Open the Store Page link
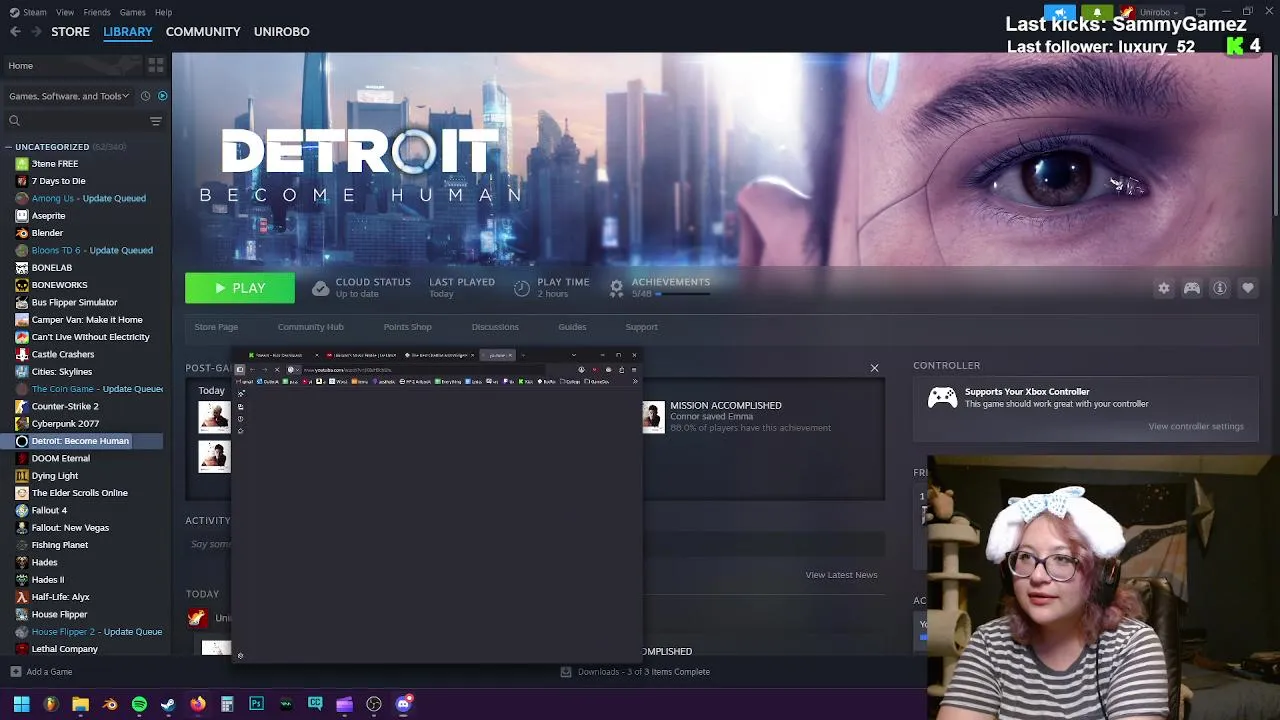This screenshot has height=720, width=1280. coord(216,327)
